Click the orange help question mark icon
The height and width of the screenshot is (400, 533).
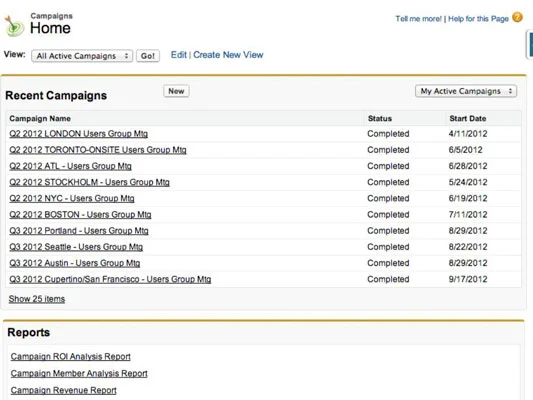(x=517, y=17)
